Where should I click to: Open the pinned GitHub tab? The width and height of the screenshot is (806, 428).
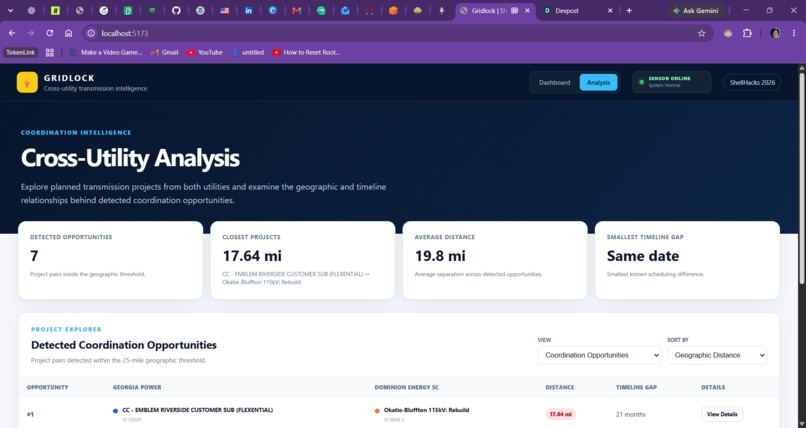click(176, 10)
